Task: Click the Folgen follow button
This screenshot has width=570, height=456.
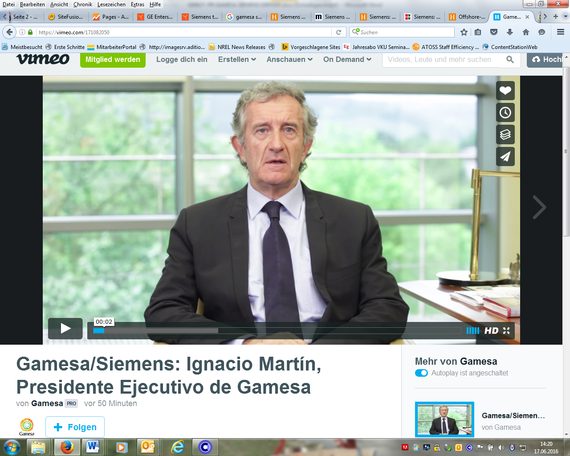Action: (75, 427)
